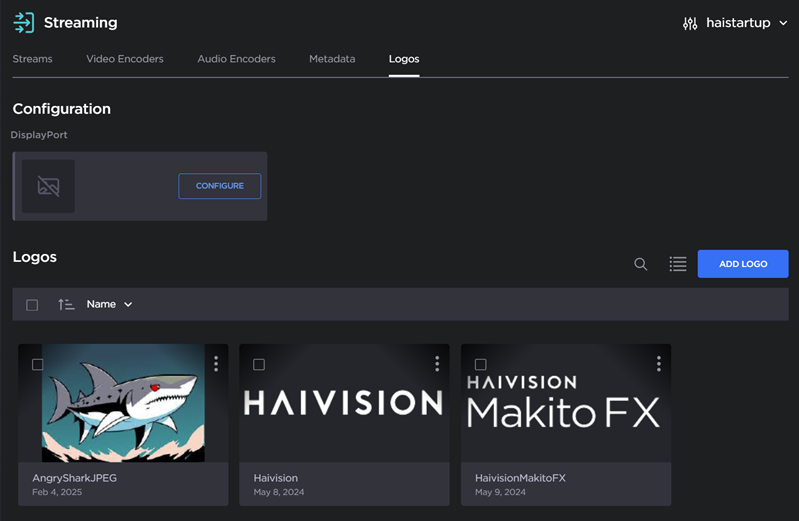Image resolution: width=799 pixels, height=521 pixels.
Task: Switch to list view icon
Action: (x=678, y=264)
